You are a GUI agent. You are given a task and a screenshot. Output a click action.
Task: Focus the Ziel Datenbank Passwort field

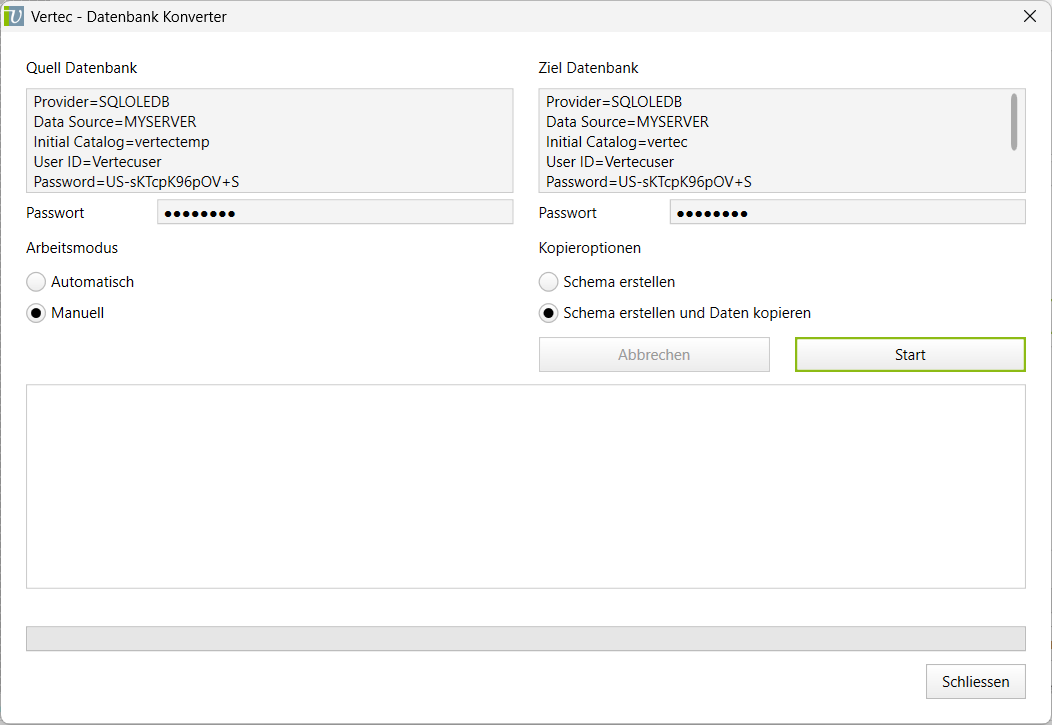[846, 212]
